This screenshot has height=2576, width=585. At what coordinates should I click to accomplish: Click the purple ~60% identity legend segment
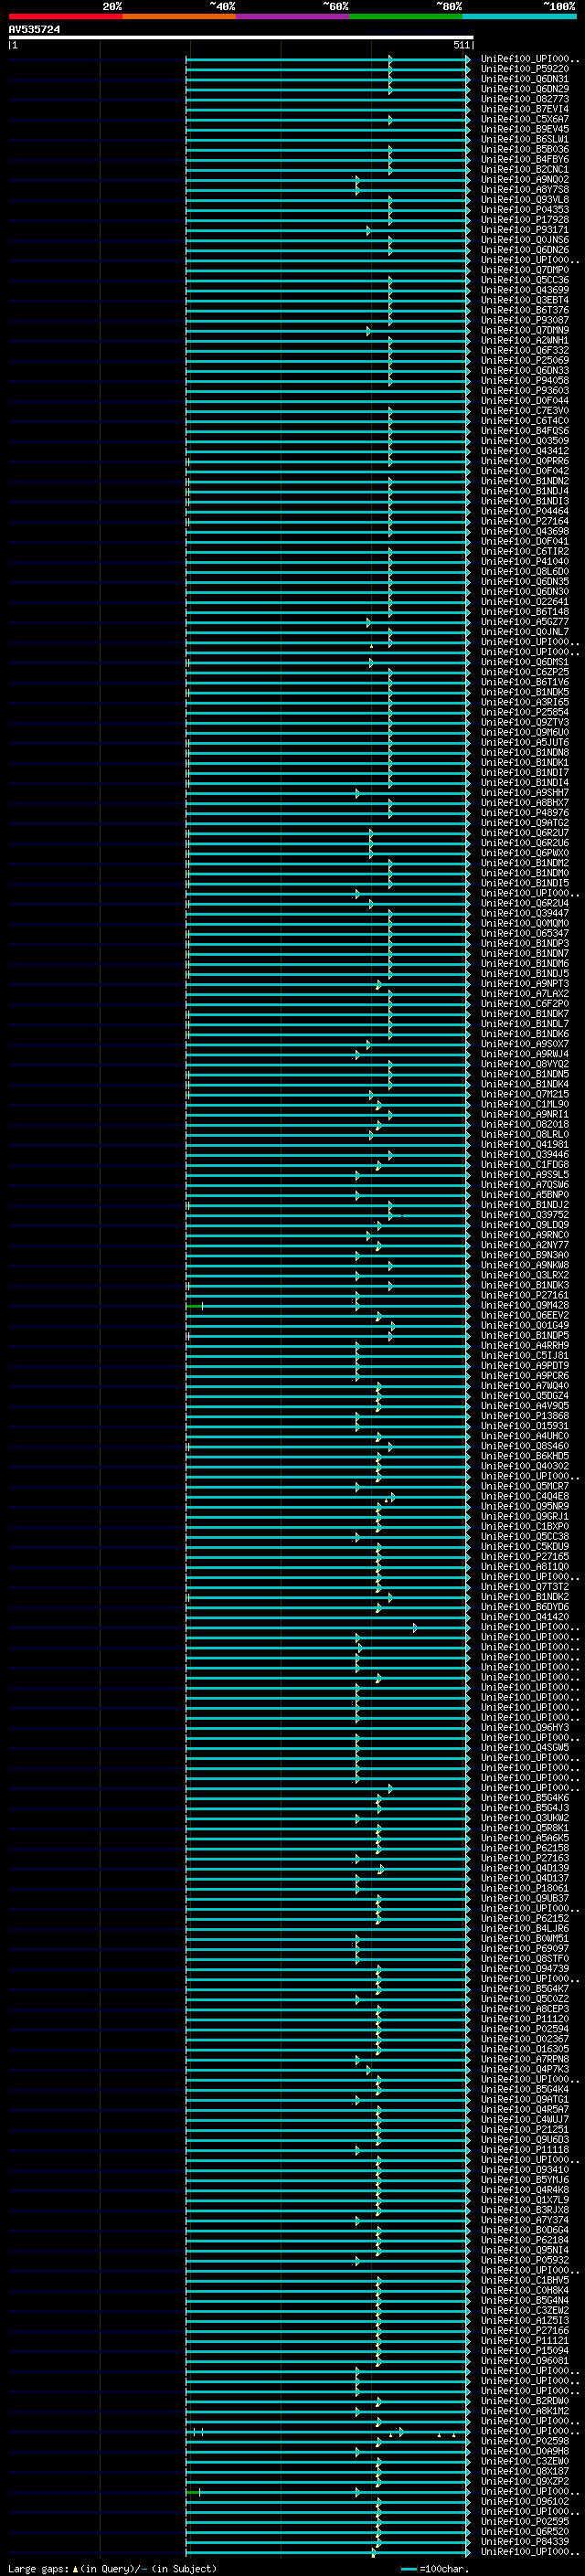point(292,16)
